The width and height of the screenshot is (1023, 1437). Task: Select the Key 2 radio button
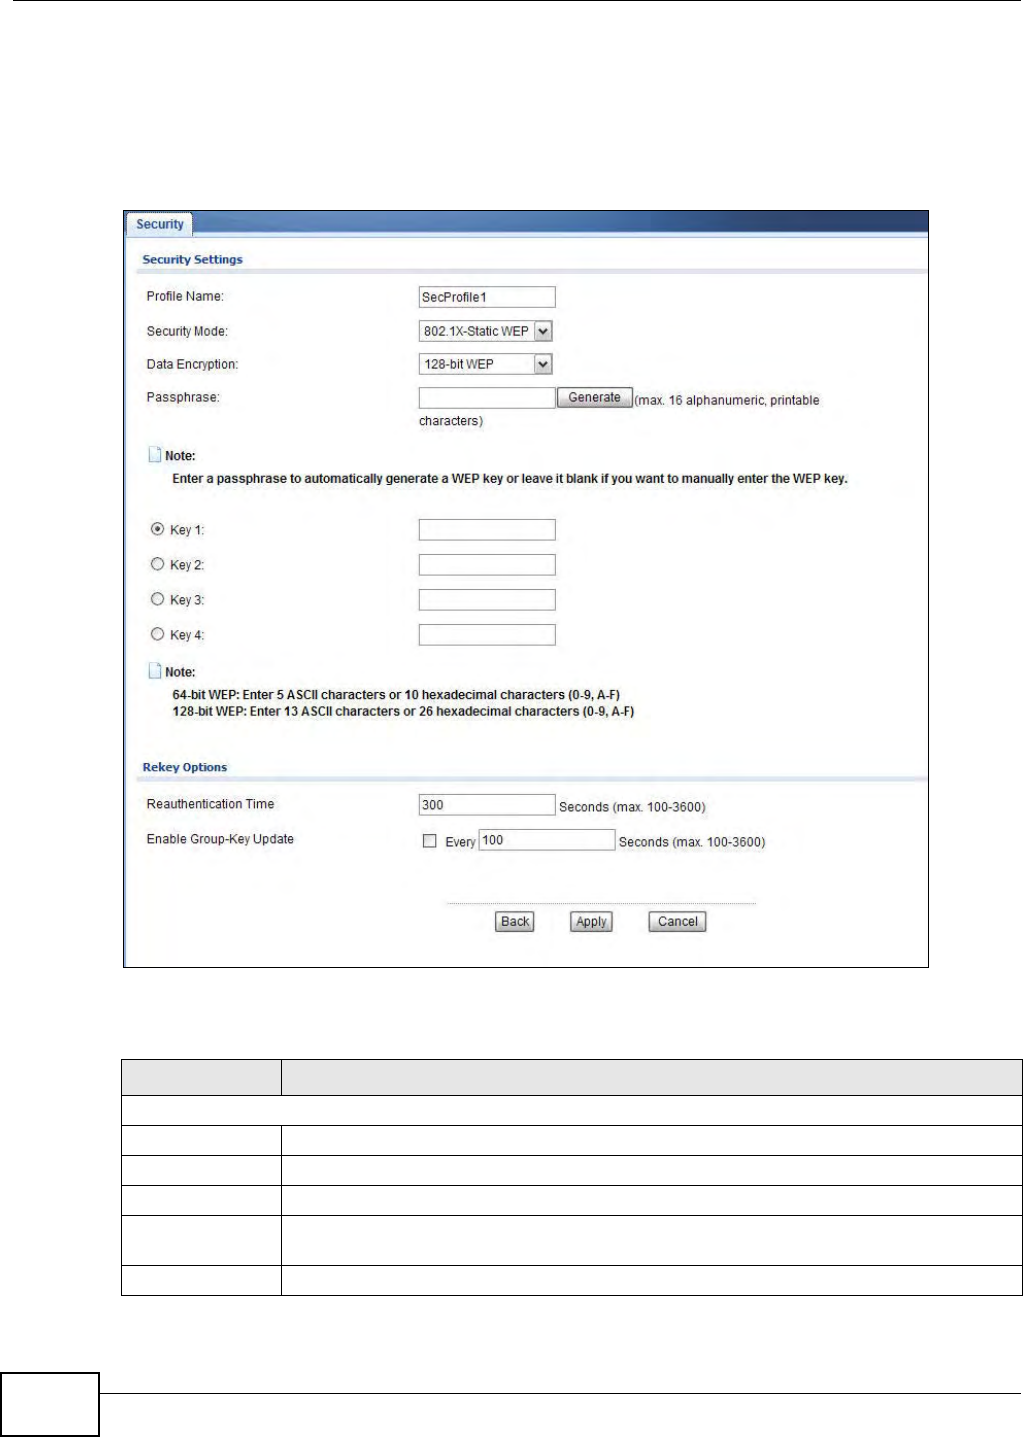(157, 564)
